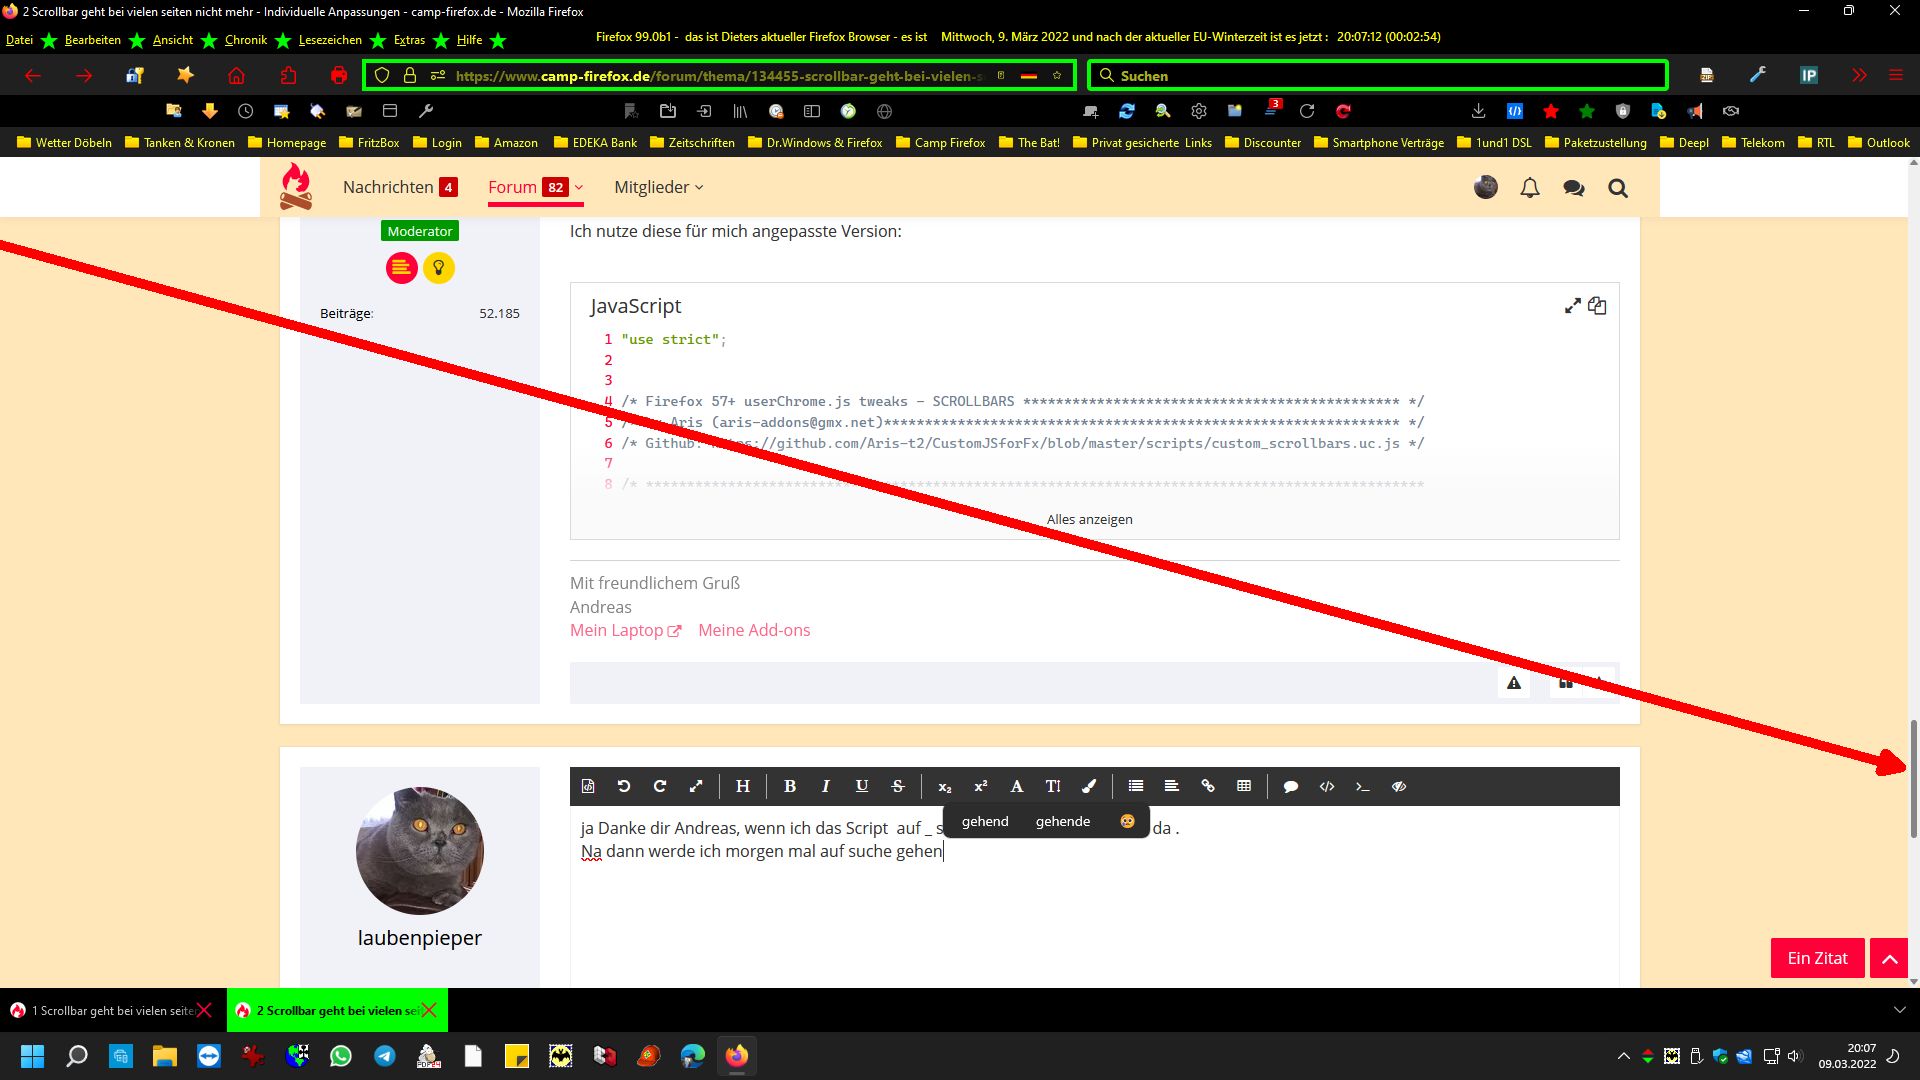Click the Ein Zitat button
This screenshot has height=1080, width=1920.
pyautogui.click(x=1816, y=958)
